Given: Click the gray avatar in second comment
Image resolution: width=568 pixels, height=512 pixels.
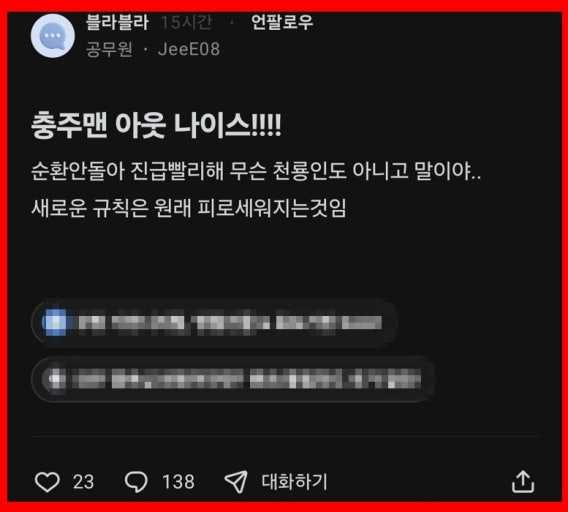Looking at the screenshot, I should tap(55, 379).
